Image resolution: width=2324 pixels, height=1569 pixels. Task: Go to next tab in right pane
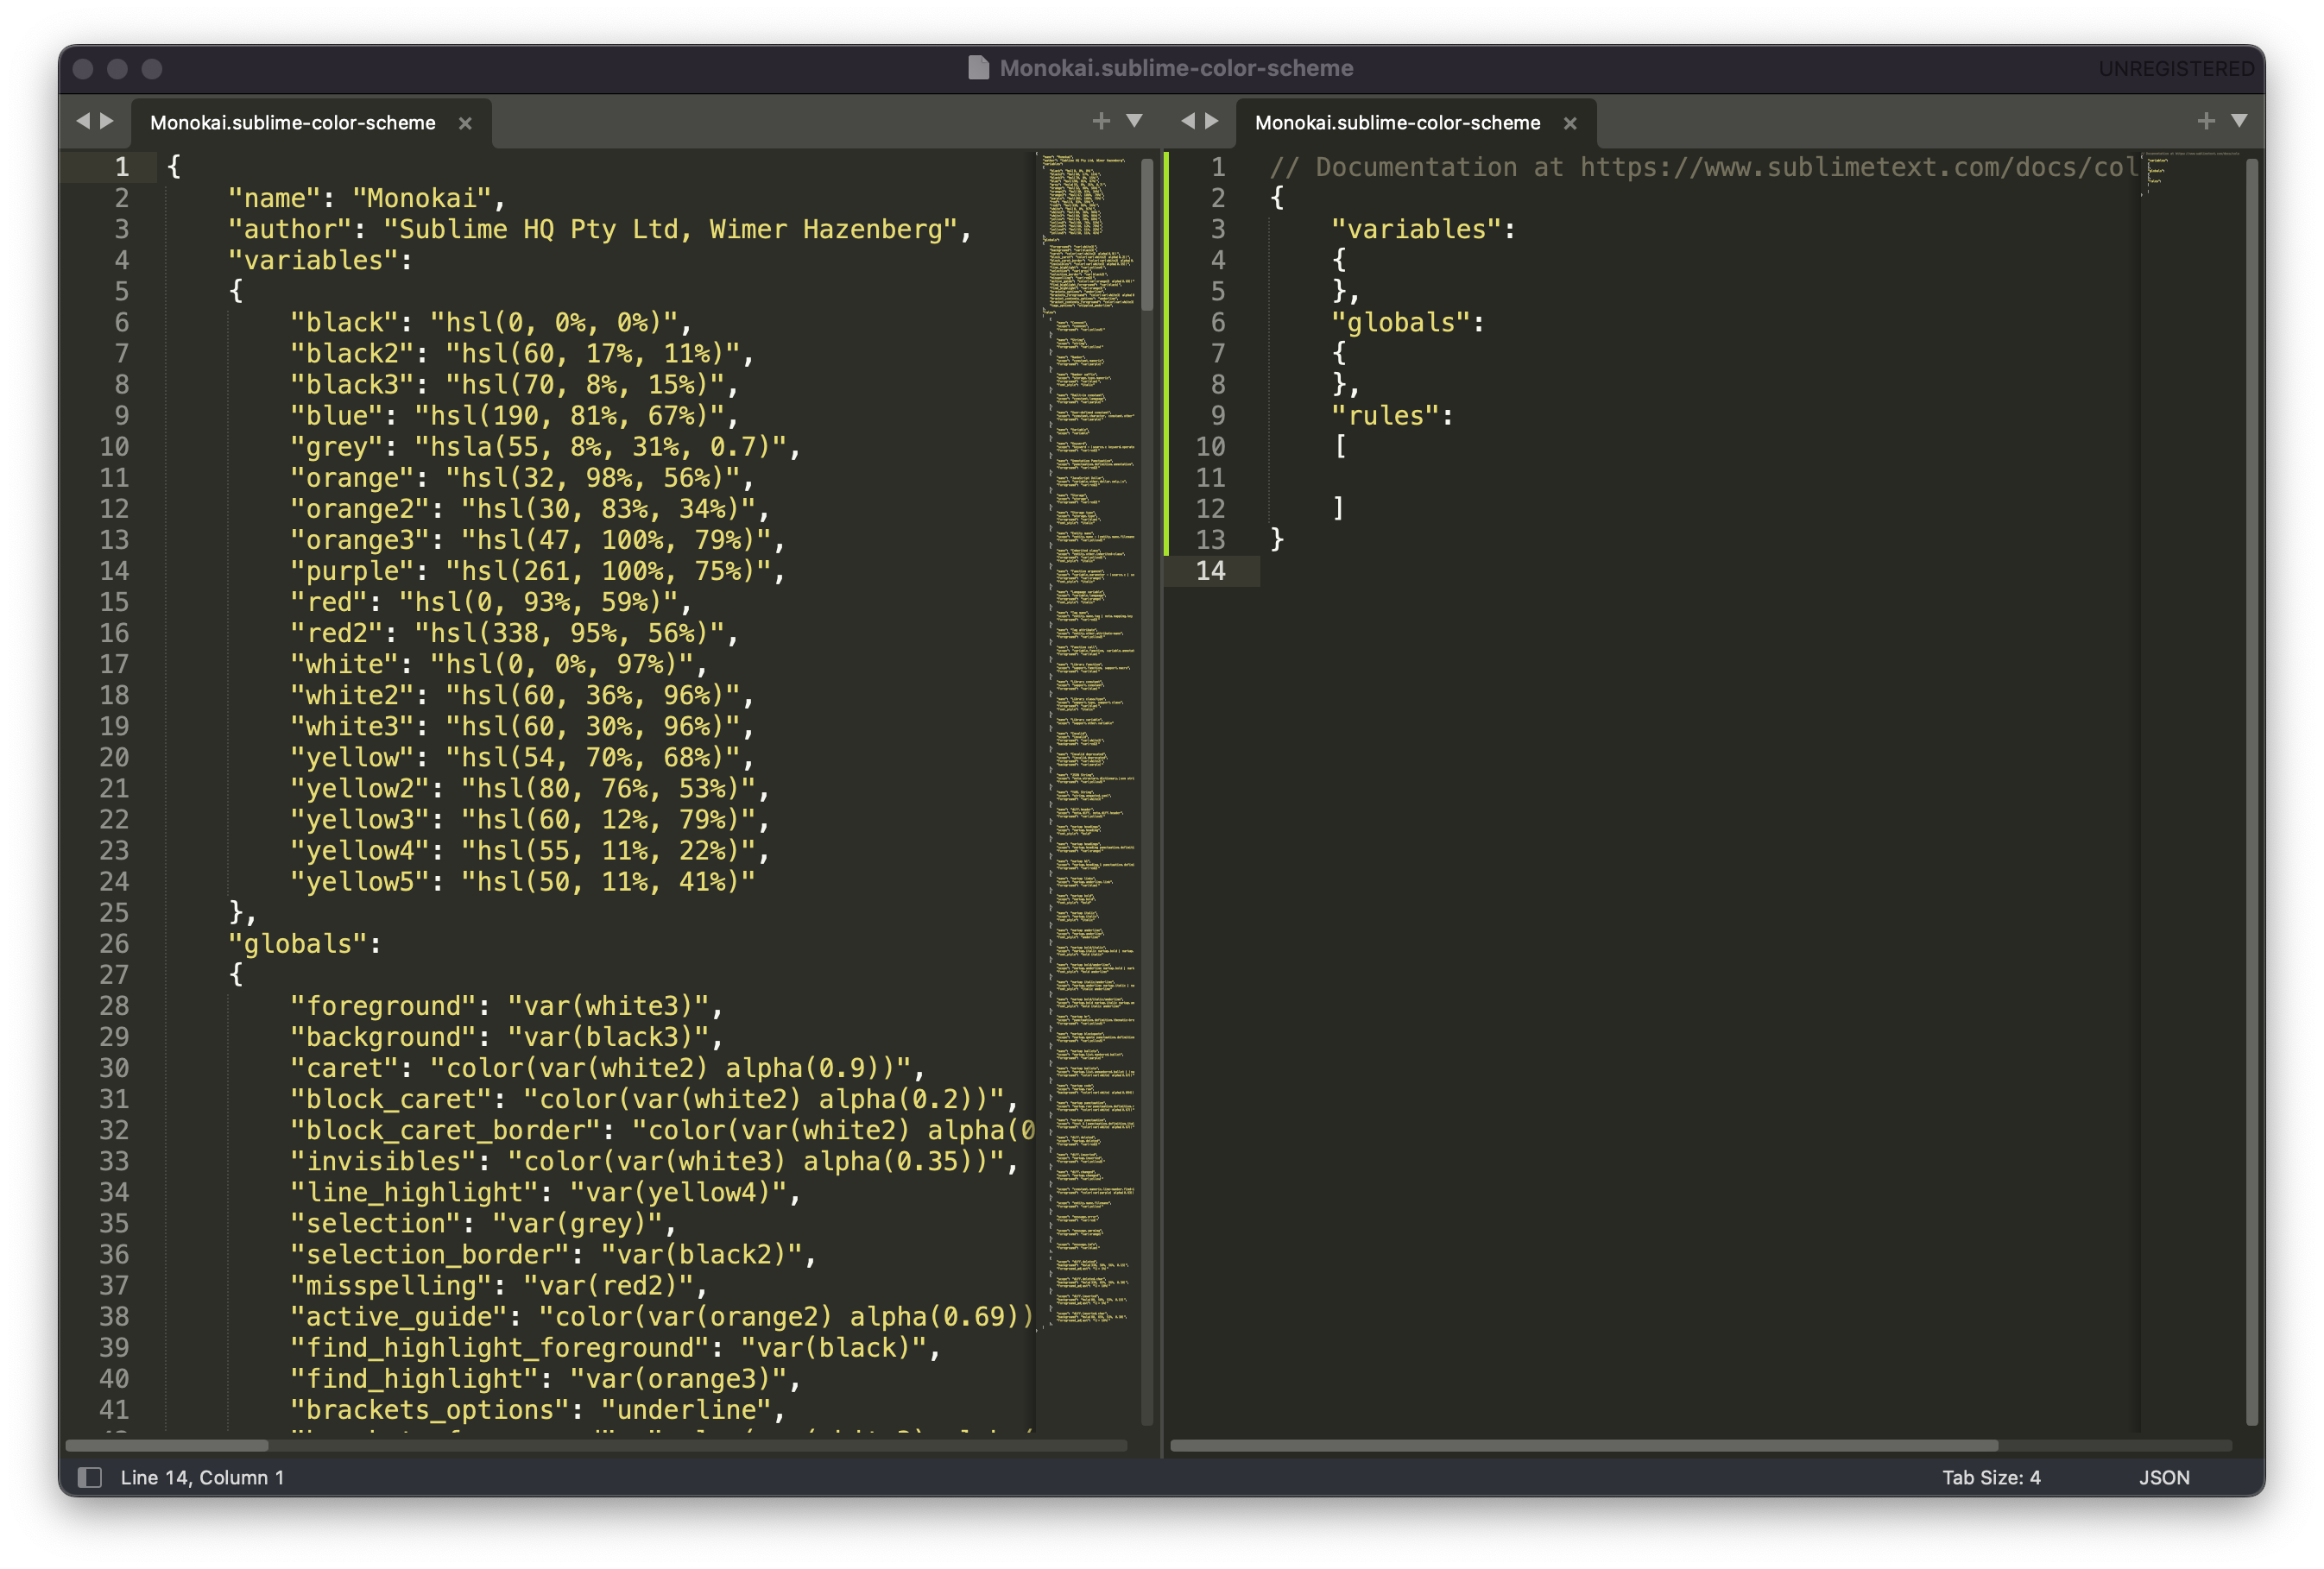(x=1212, y=121)
